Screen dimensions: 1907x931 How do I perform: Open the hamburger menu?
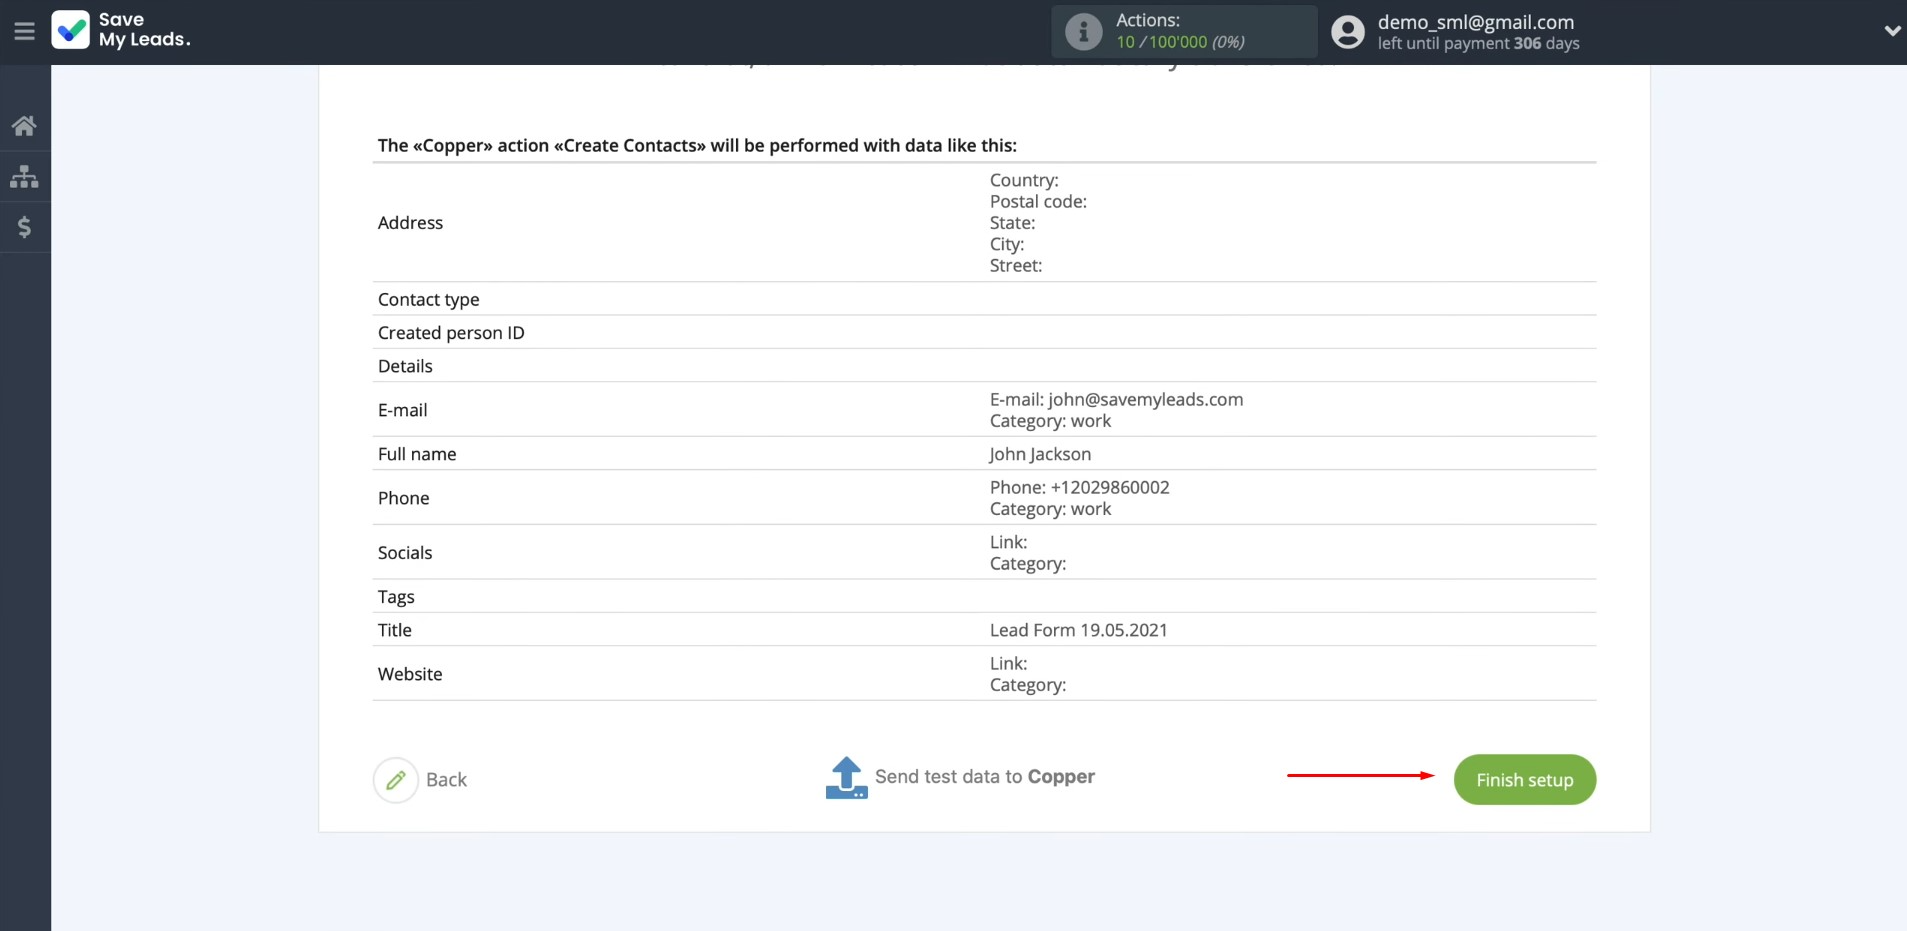(24, 32)
